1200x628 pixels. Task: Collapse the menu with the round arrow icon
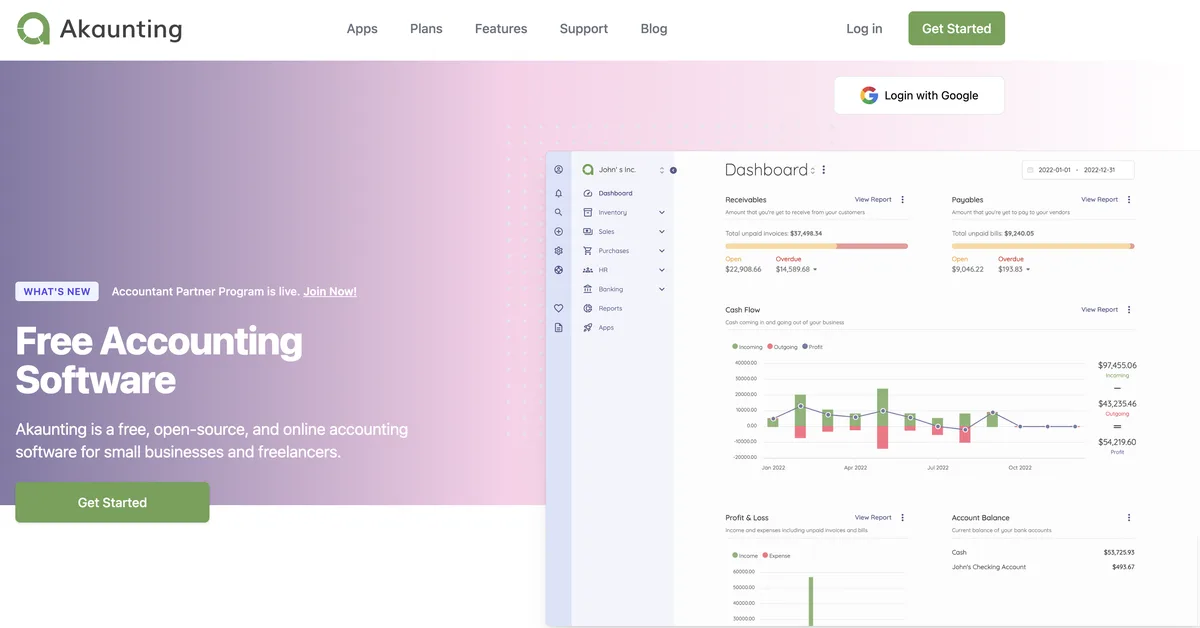(673, 170)
